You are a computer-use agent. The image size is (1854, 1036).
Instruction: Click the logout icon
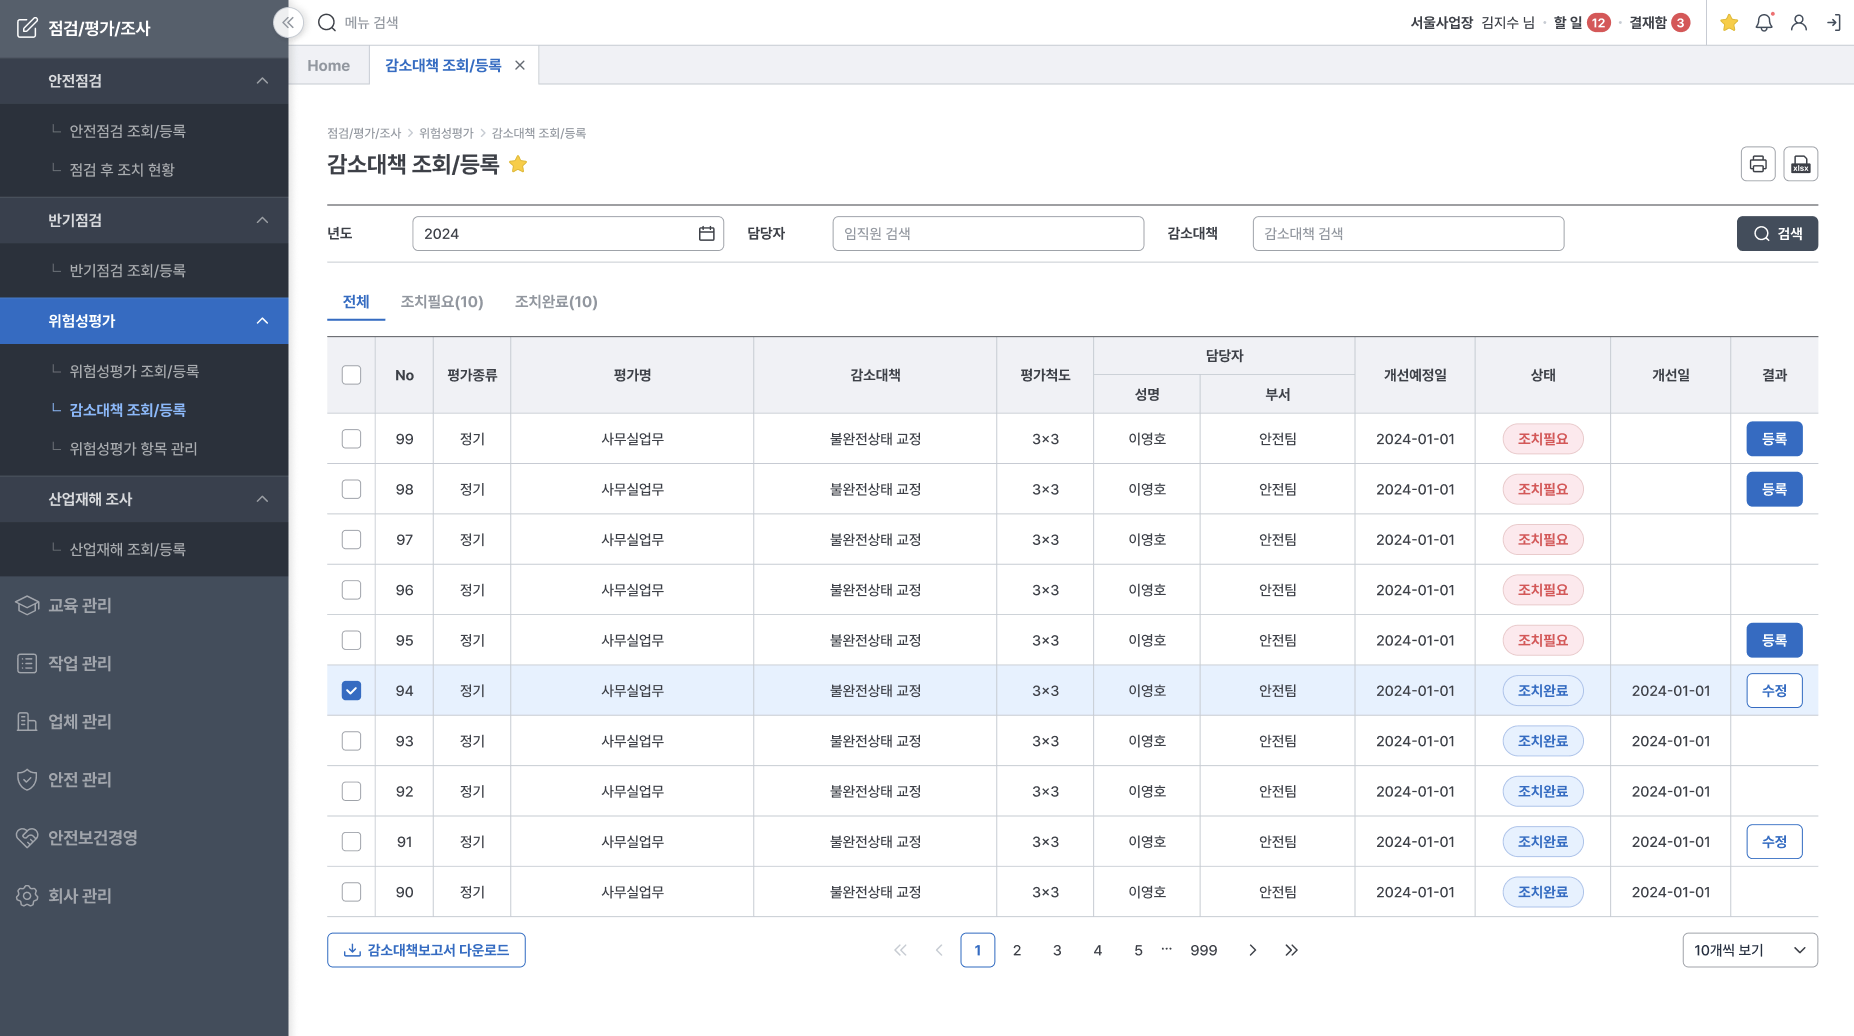click(x=1834, y=22)
